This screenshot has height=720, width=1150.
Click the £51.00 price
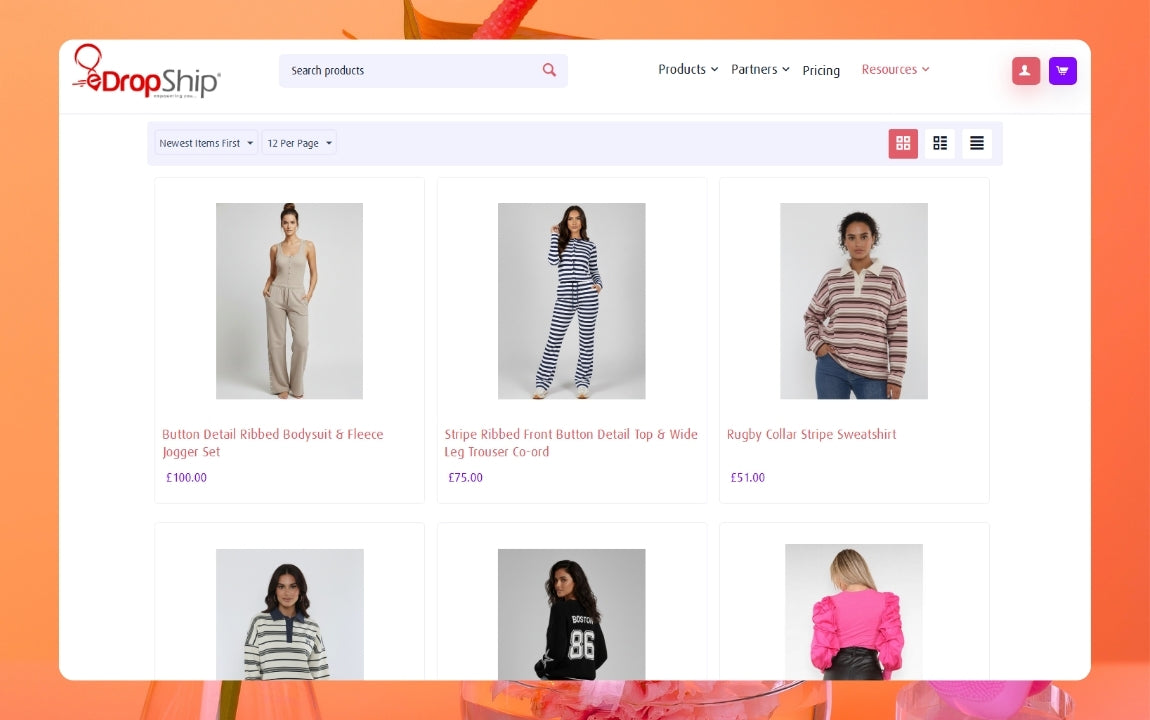pos(747,477)
